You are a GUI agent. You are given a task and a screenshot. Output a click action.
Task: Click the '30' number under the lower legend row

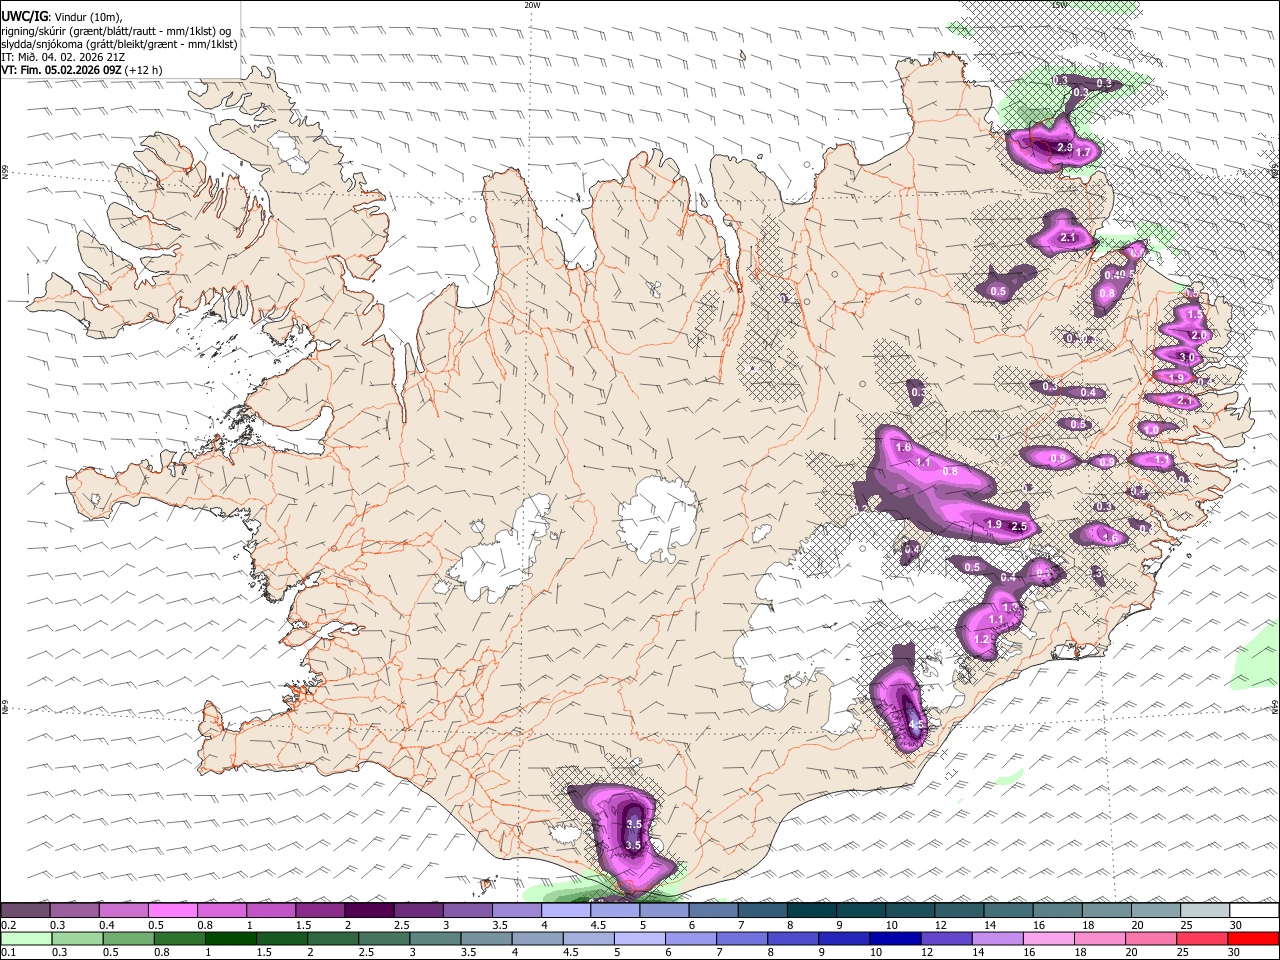point(1233,953)
